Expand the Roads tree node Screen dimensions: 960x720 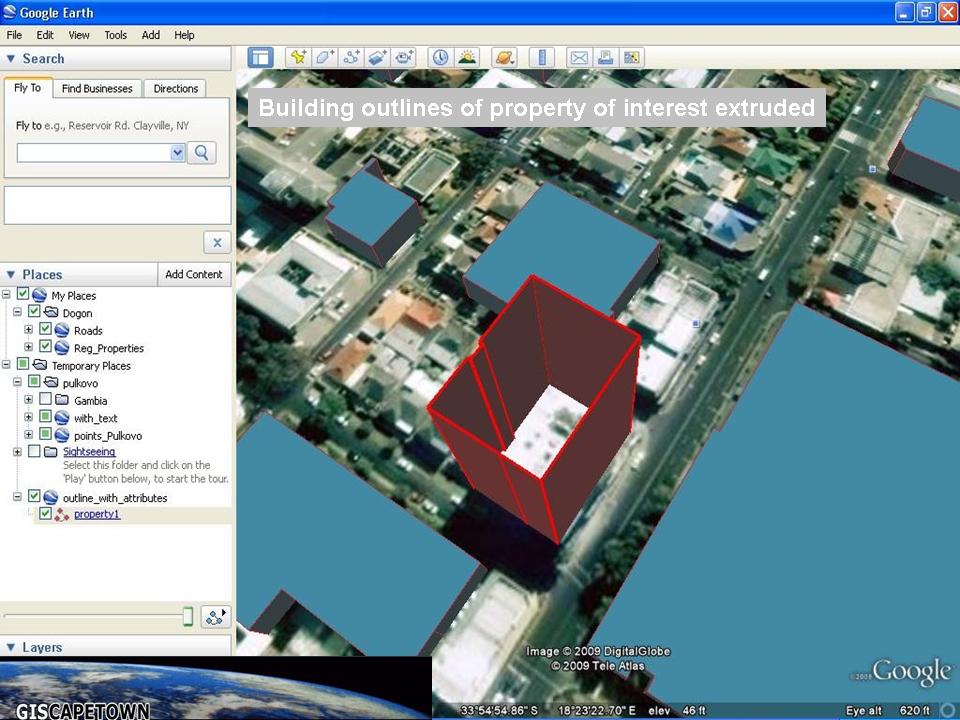[29, 329]
